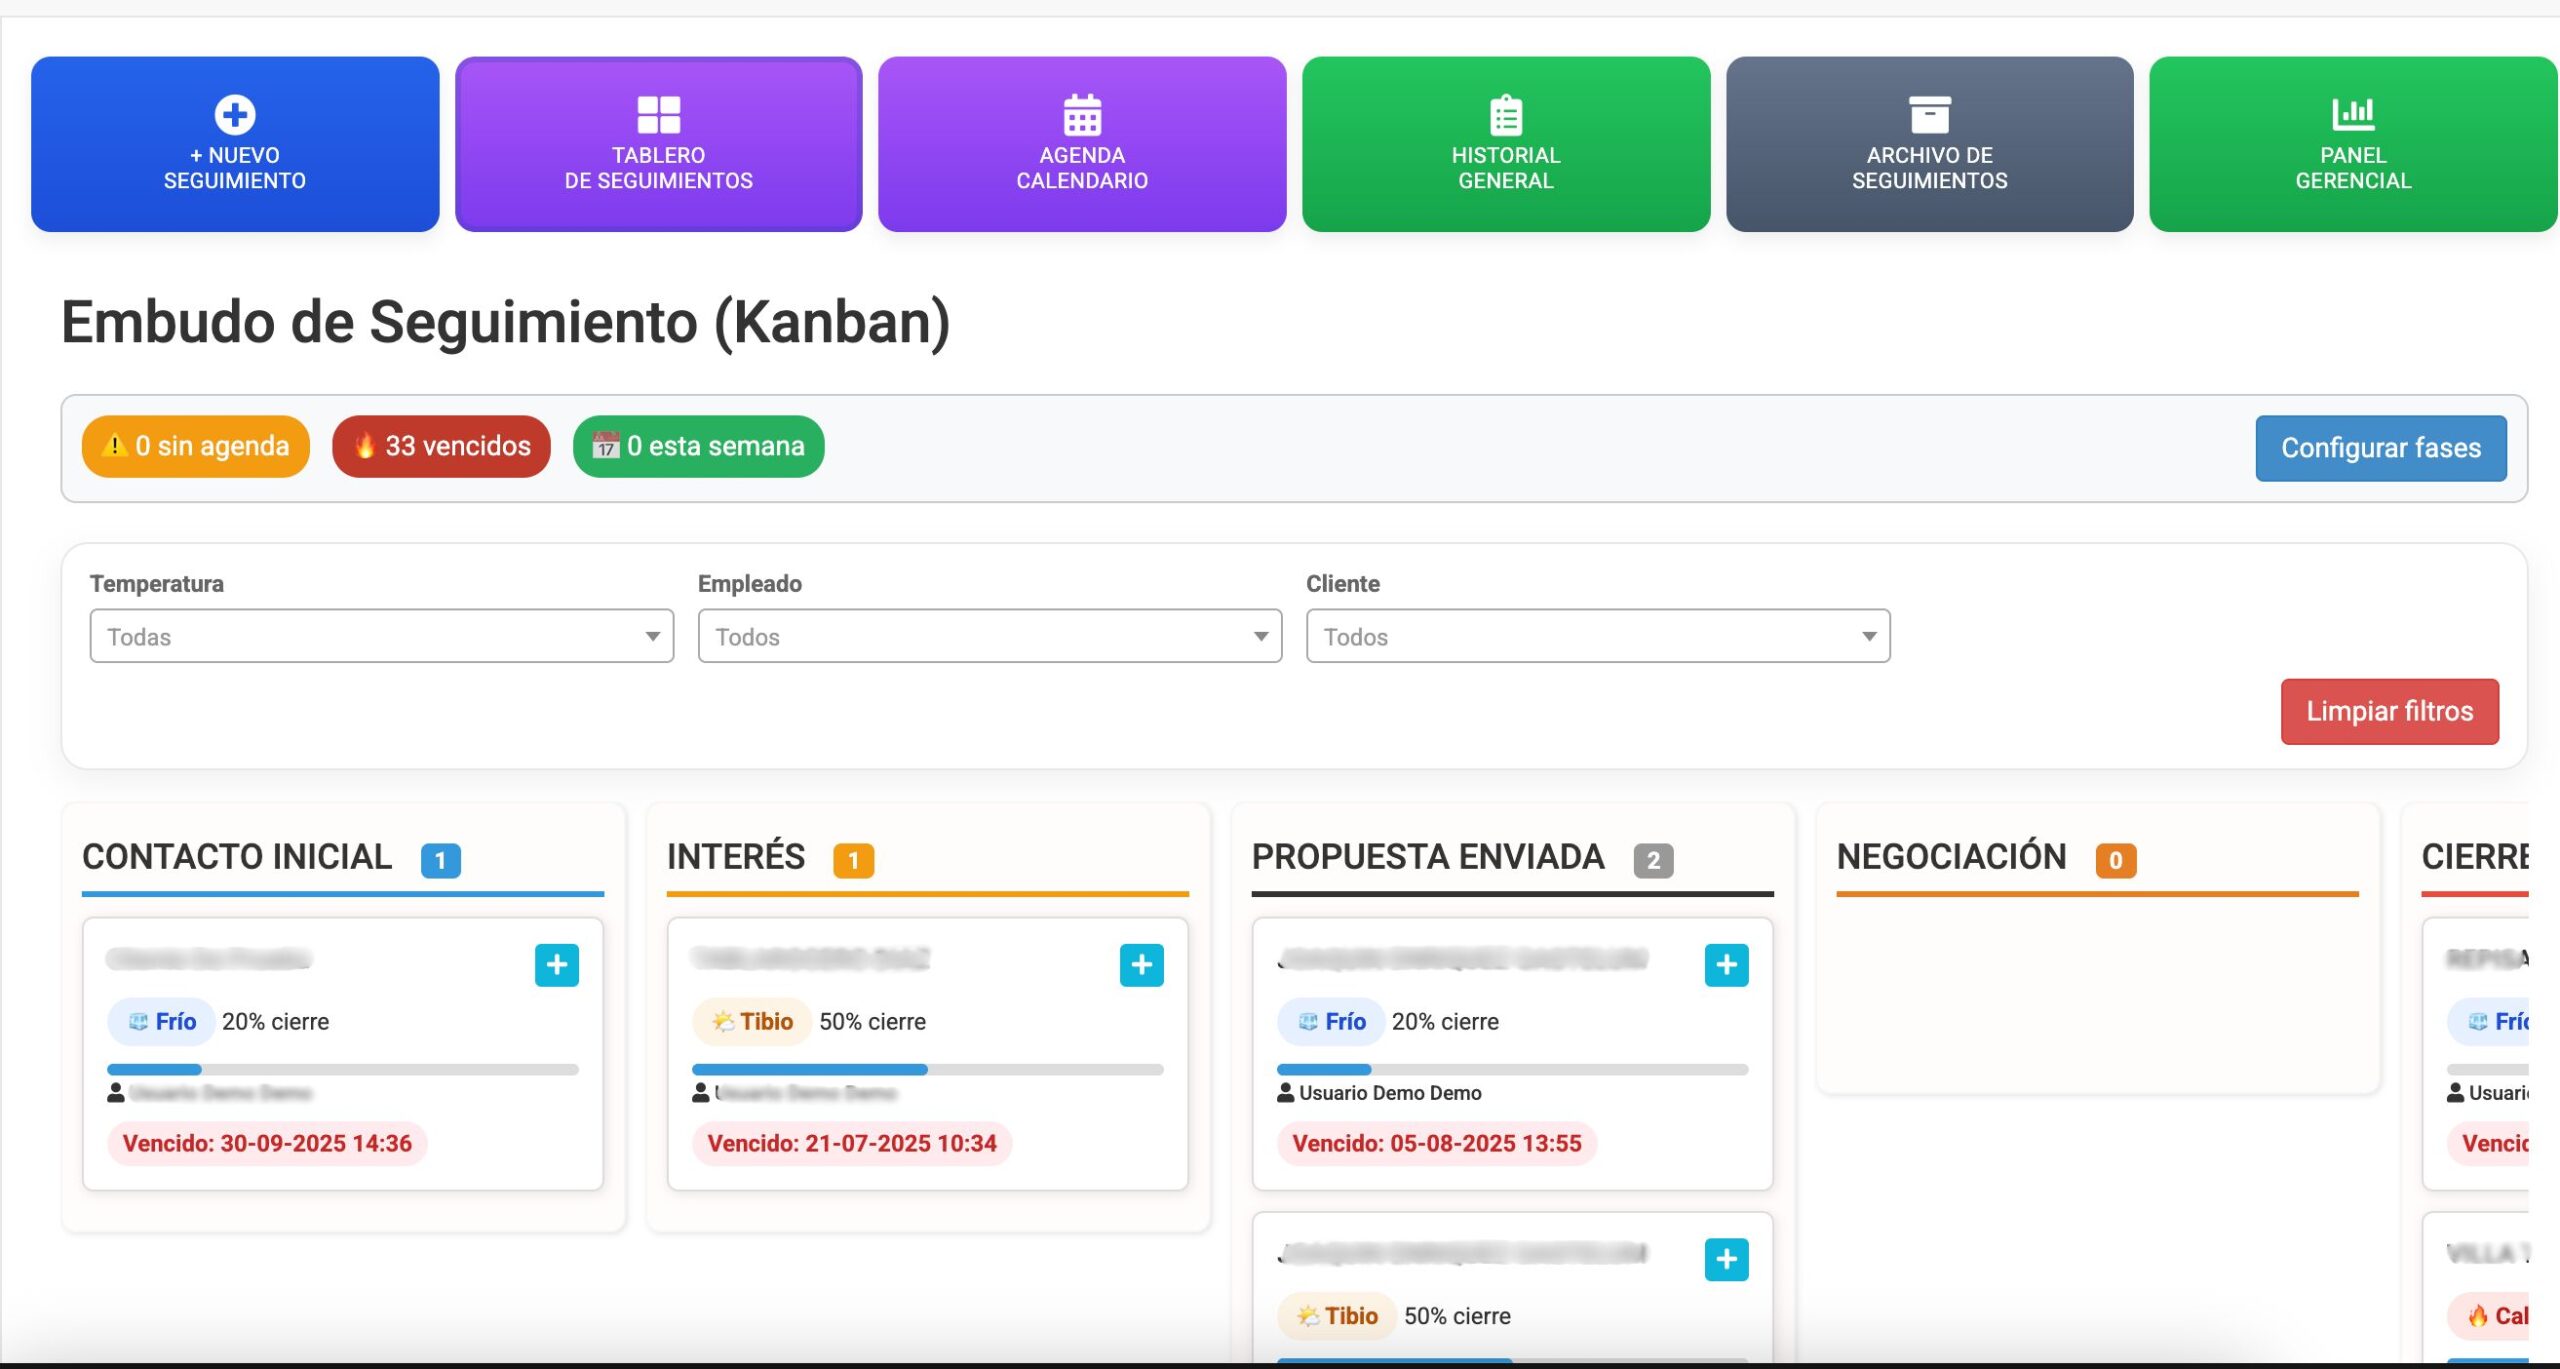
Task: Add a task on the Contacto Inicial card
Action: 557,965
